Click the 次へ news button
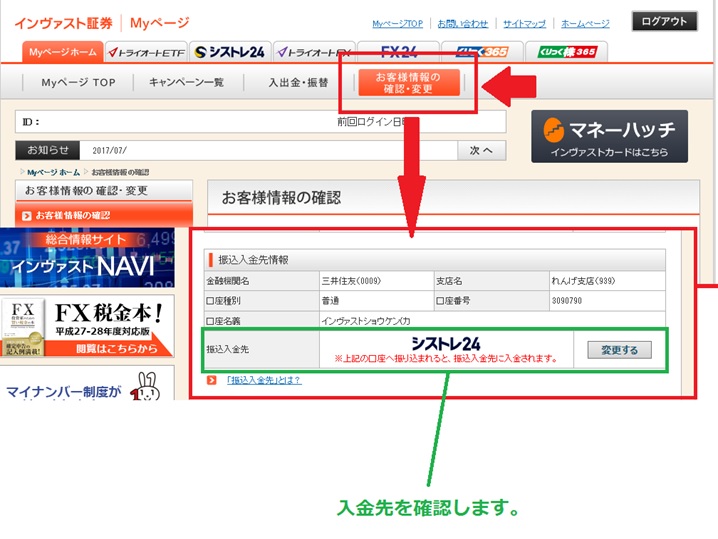The width and height of the screenshot is (718, 539). 481,150
